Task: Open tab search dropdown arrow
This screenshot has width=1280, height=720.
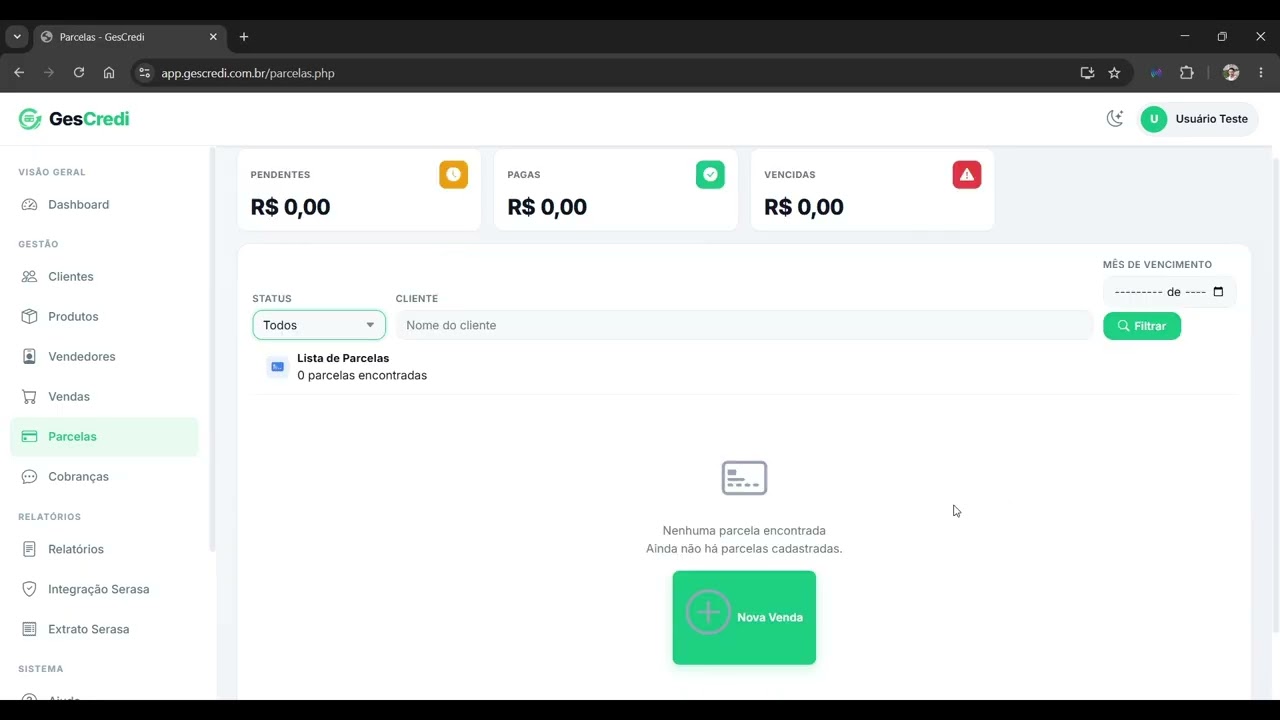Action: click(x=17, y=37)
